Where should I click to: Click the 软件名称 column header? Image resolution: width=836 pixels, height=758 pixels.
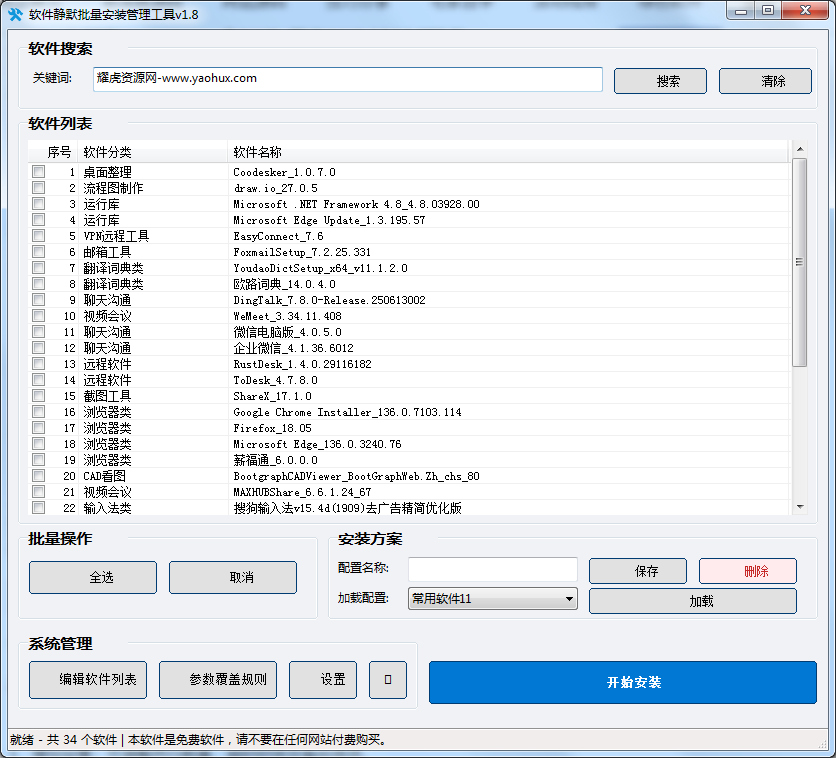click(x=257, y=152)
